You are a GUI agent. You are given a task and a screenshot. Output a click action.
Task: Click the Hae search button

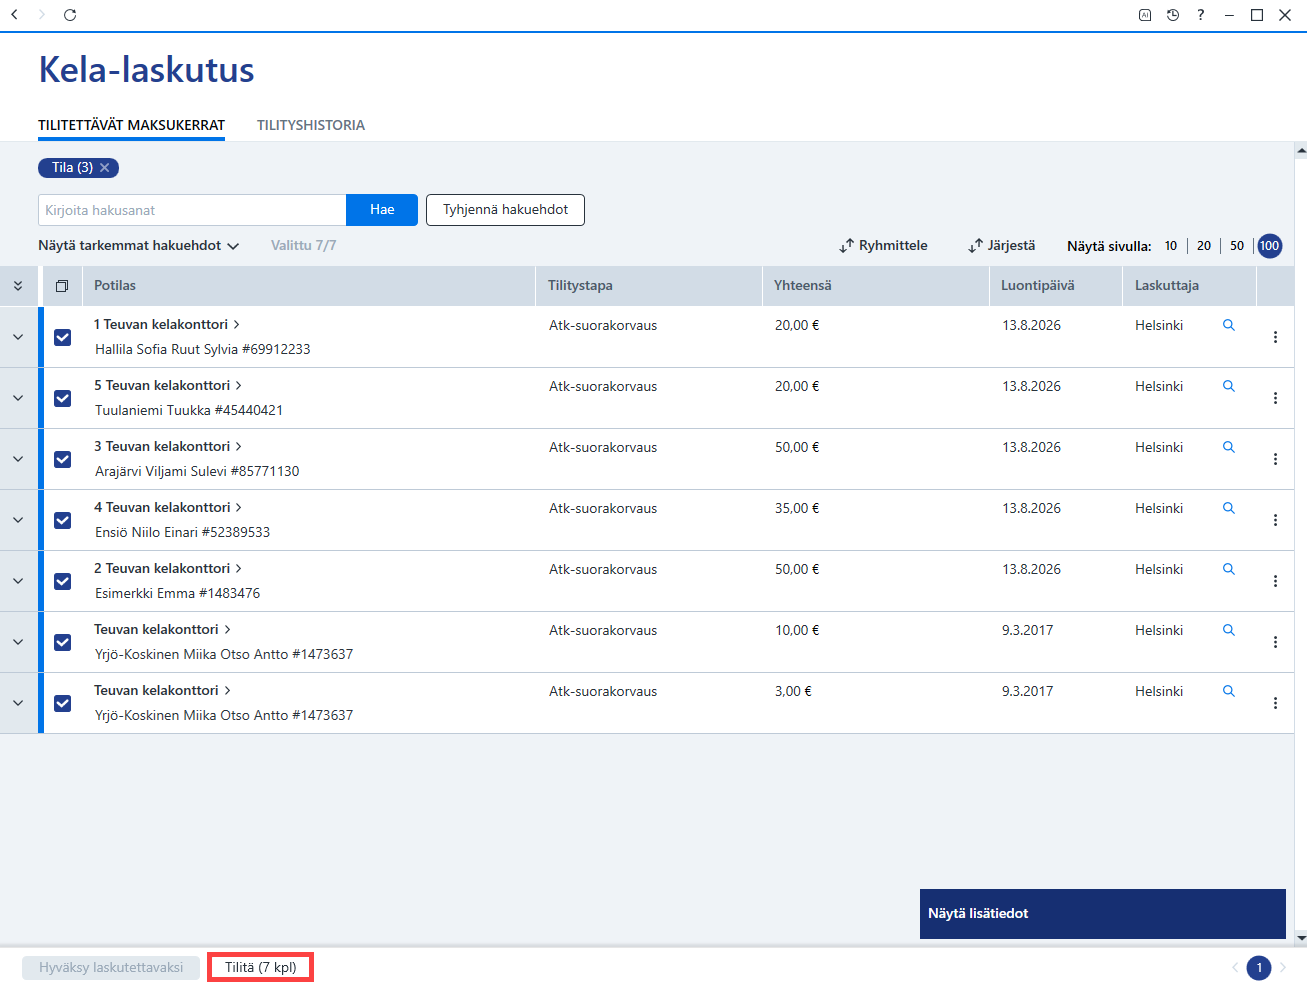point(382,210)
